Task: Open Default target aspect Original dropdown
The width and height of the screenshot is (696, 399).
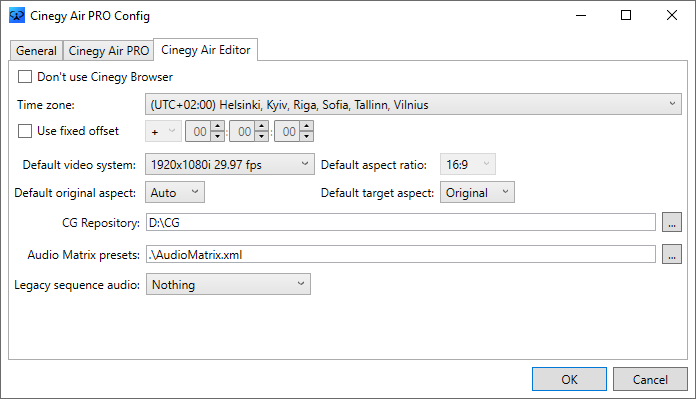Action: tap(477, 192)
